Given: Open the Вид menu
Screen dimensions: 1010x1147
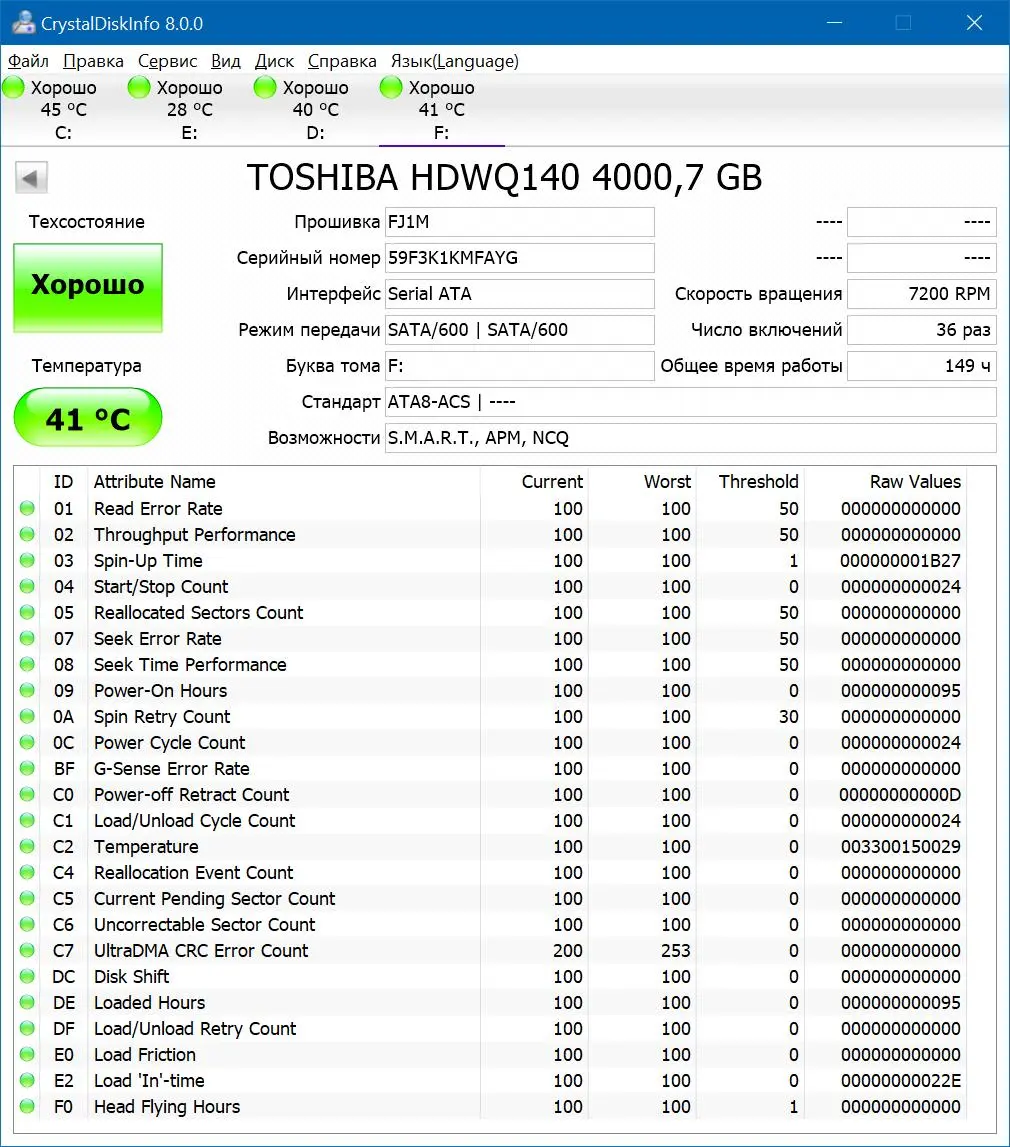Looking at the screenshot, I should click(x=226, y=61).
